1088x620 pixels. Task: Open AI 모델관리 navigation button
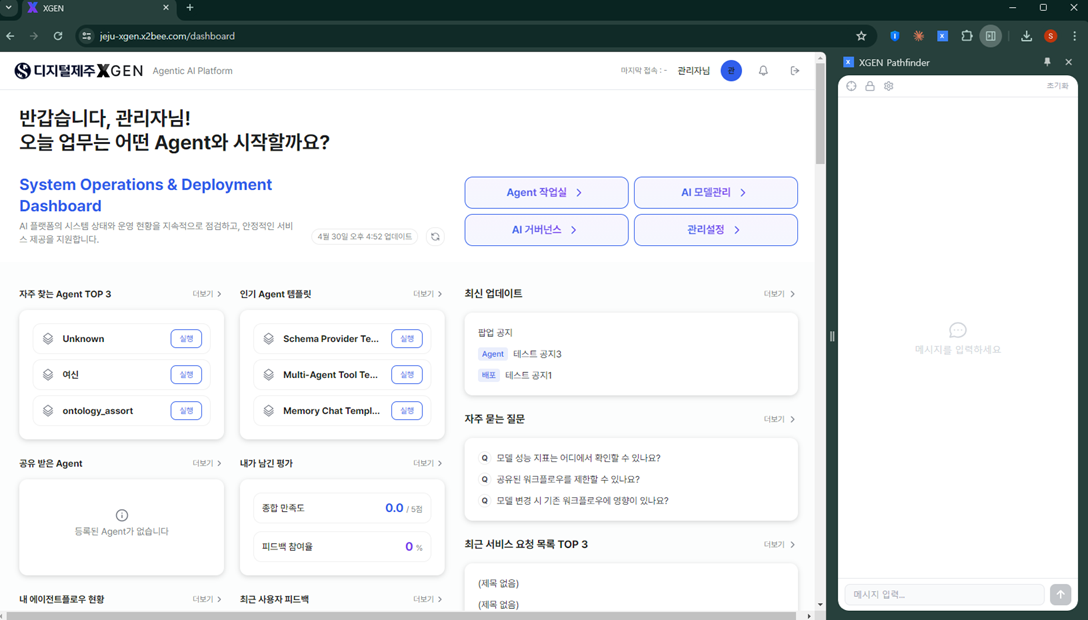[x=715, y=192]
